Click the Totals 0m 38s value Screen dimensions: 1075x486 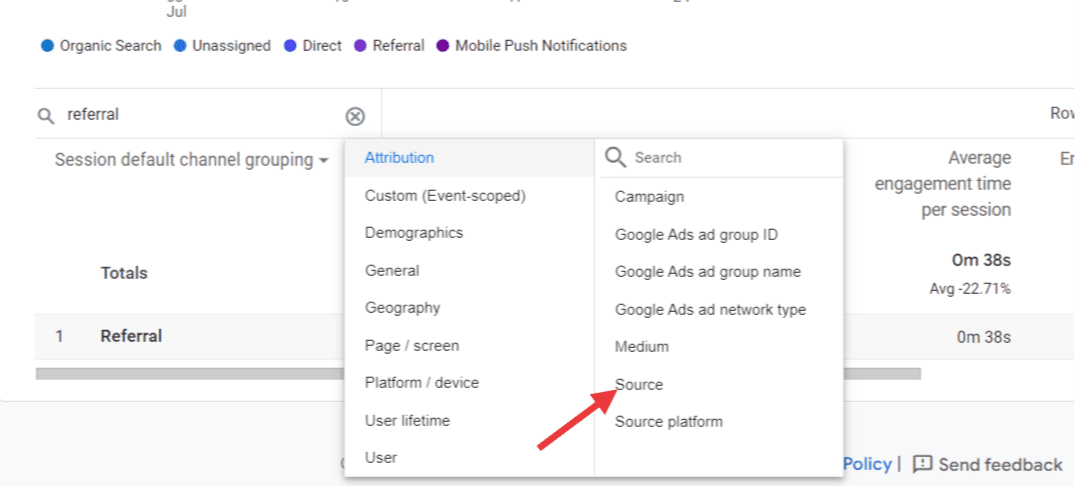(981, 260)
